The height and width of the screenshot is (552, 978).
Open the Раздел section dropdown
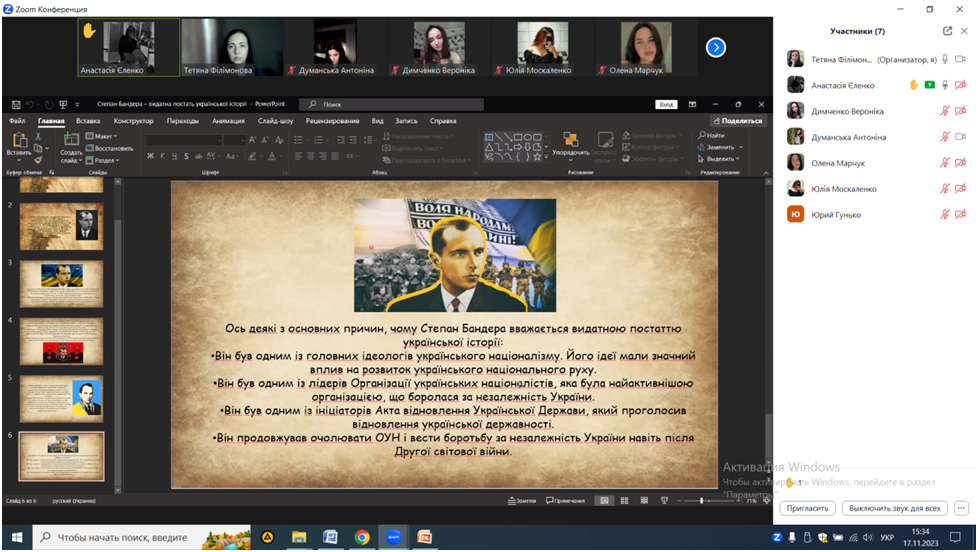(x=102, y=160)
